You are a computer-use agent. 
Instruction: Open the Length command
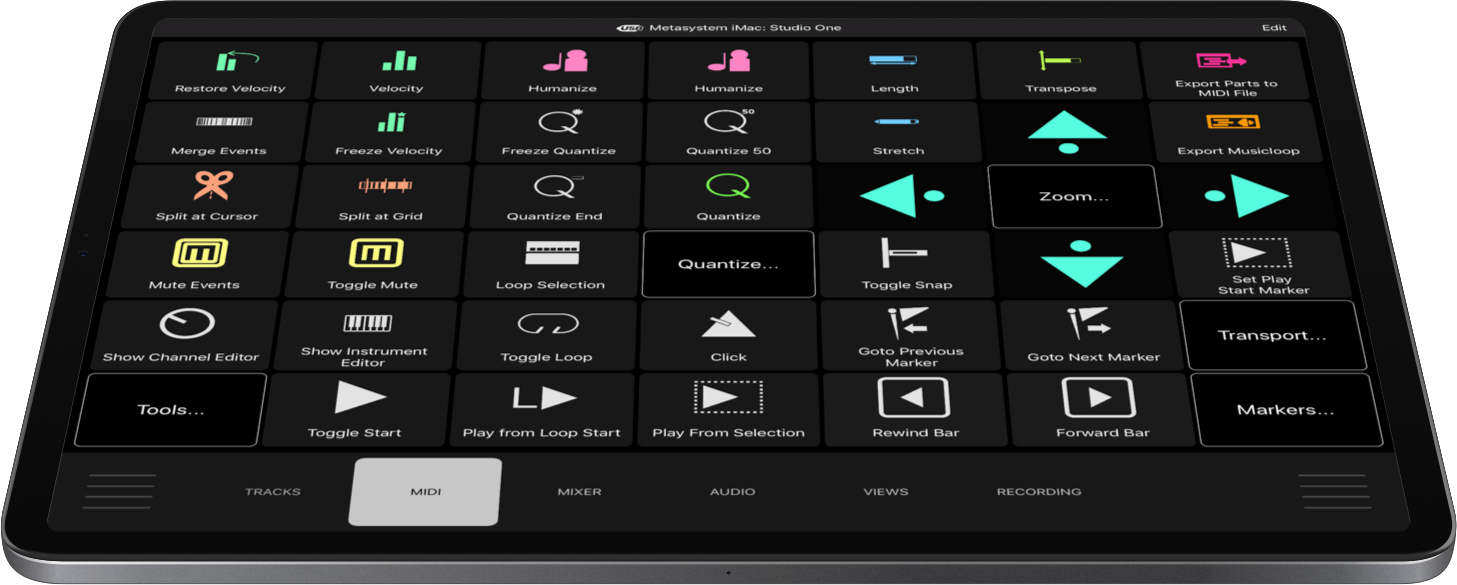point(894,70)
